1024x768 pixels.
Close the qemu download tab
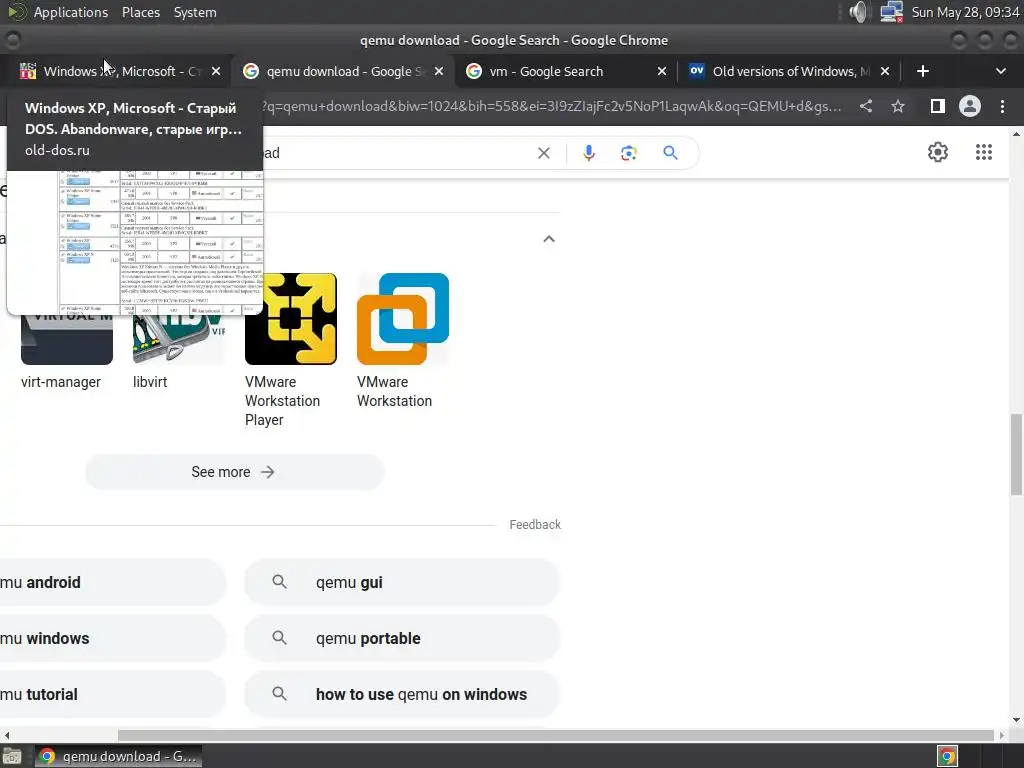(x=439, y=71)
